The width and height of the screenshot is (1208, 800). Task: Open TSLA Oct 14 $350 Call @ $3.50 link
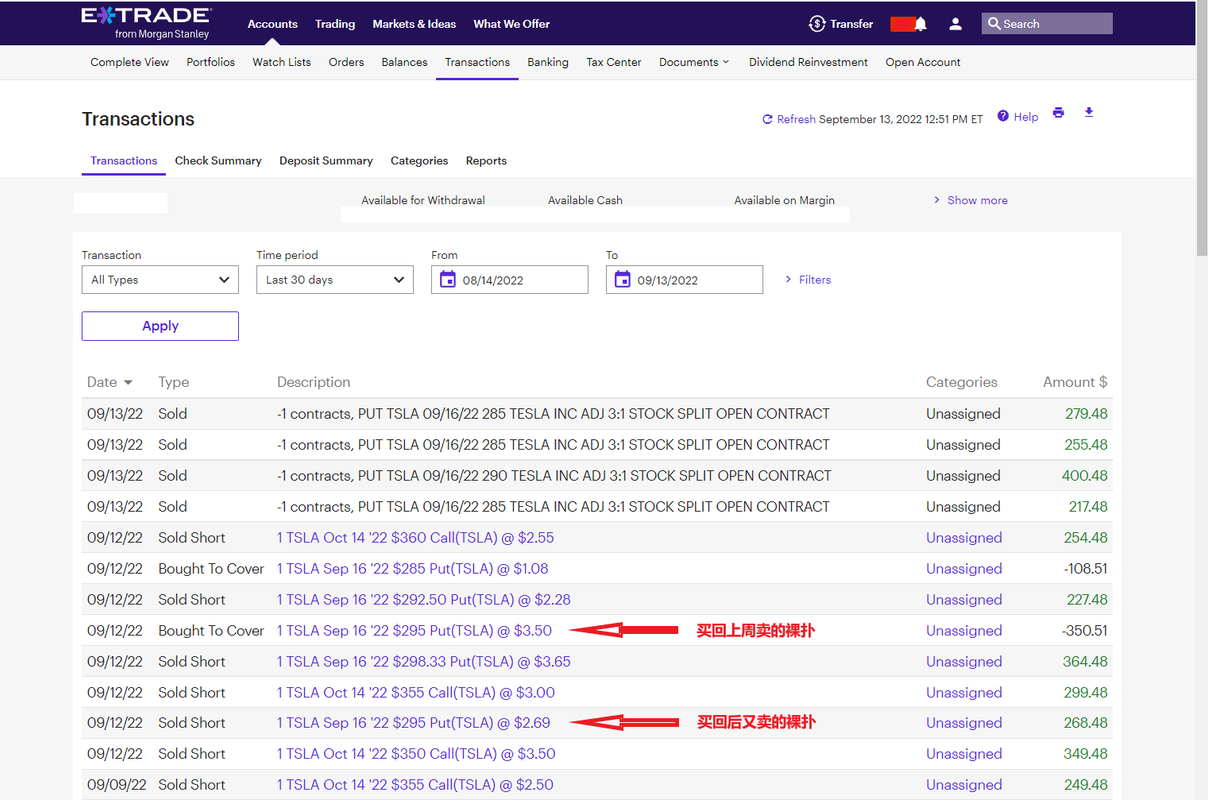[x=416, y=754]
